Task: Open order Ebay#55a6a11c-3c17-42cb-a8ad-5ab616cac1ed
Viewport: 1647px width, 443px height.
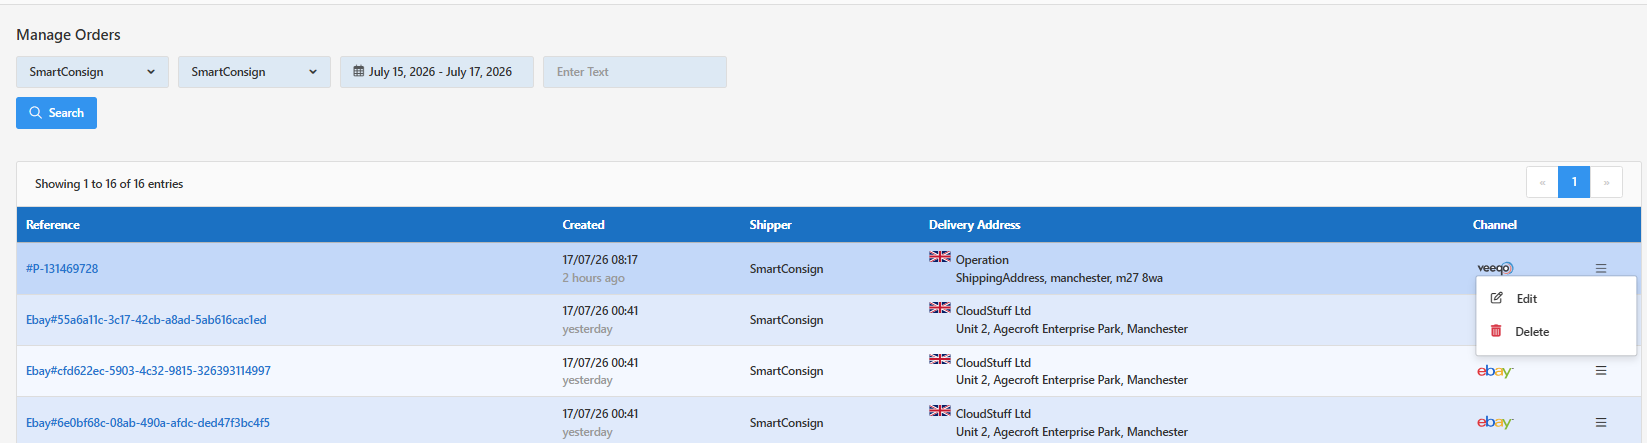Action: 146,320
